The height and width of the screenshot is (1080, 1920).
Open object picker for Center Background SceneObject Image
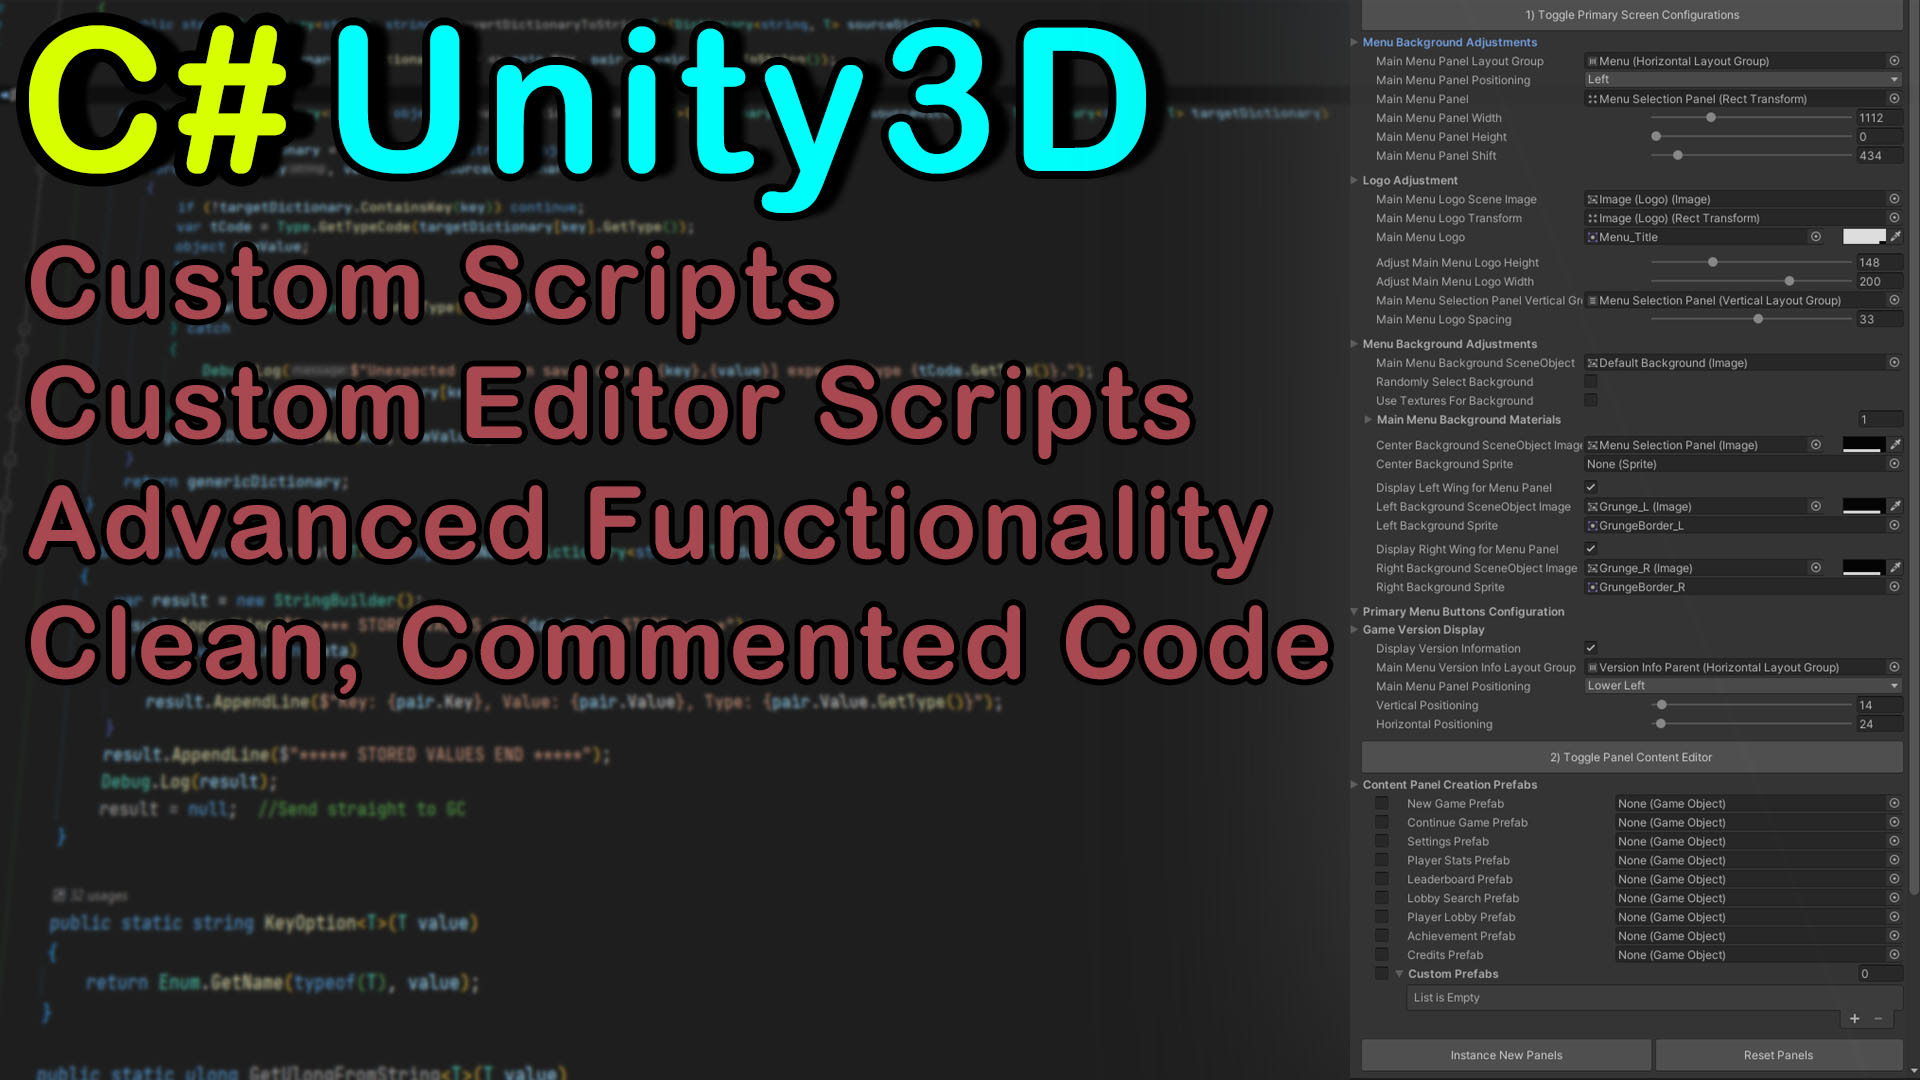[x=1816, y=445]
